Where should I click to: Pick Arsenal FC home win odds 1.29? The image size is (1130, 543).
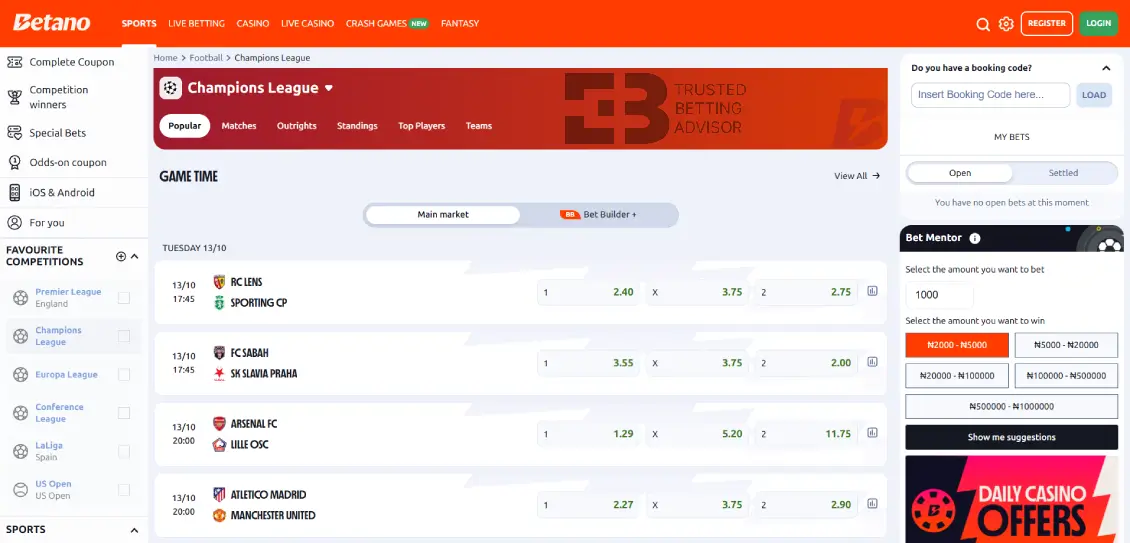tap(588, 433)
